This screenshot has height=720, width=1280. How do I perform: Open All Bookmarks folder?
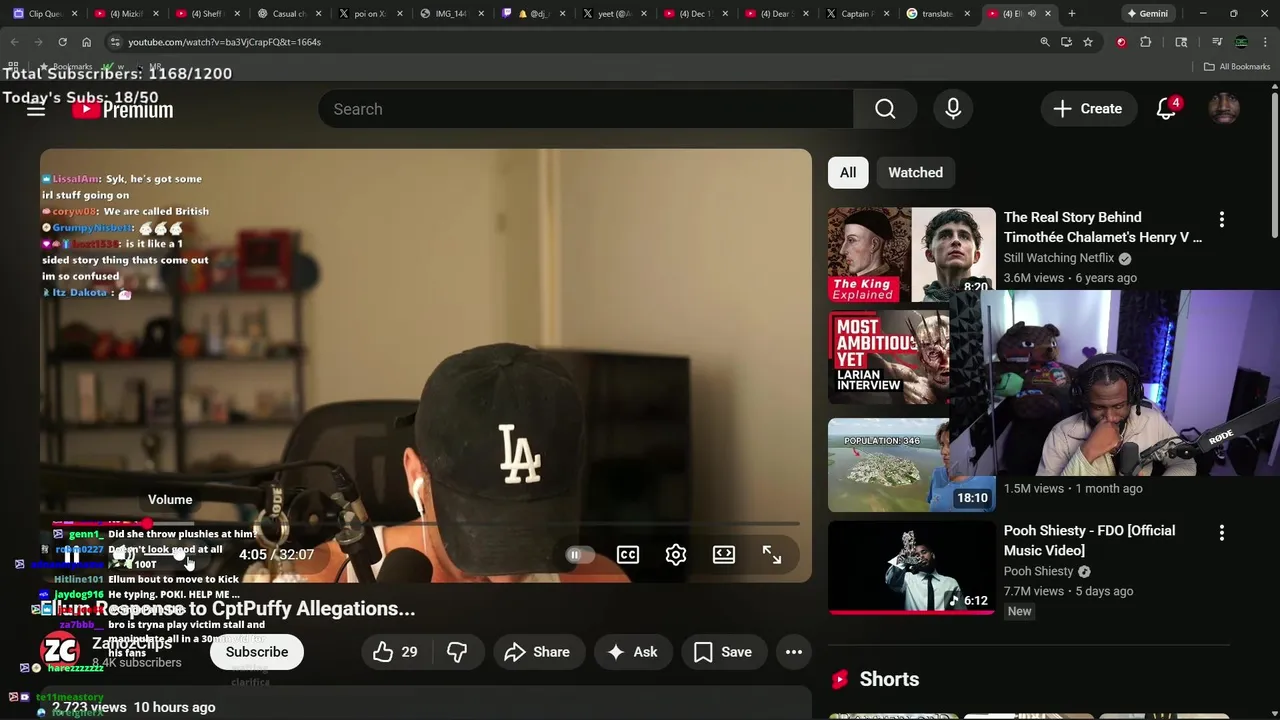pyautogui.click(x=1237, y=67)
